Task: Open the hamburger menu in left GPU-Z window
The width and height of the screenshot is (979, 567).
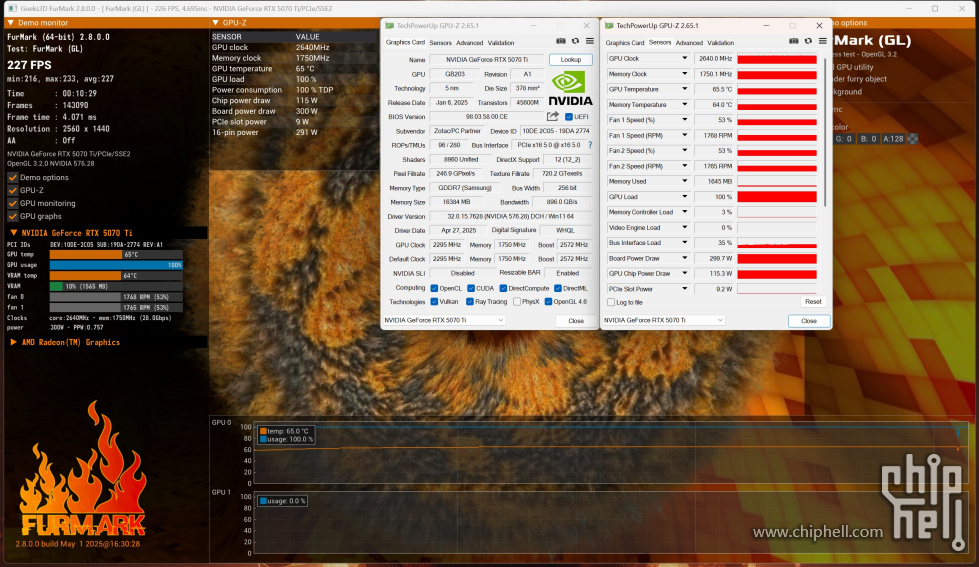Action: click(x=589, y=41)
